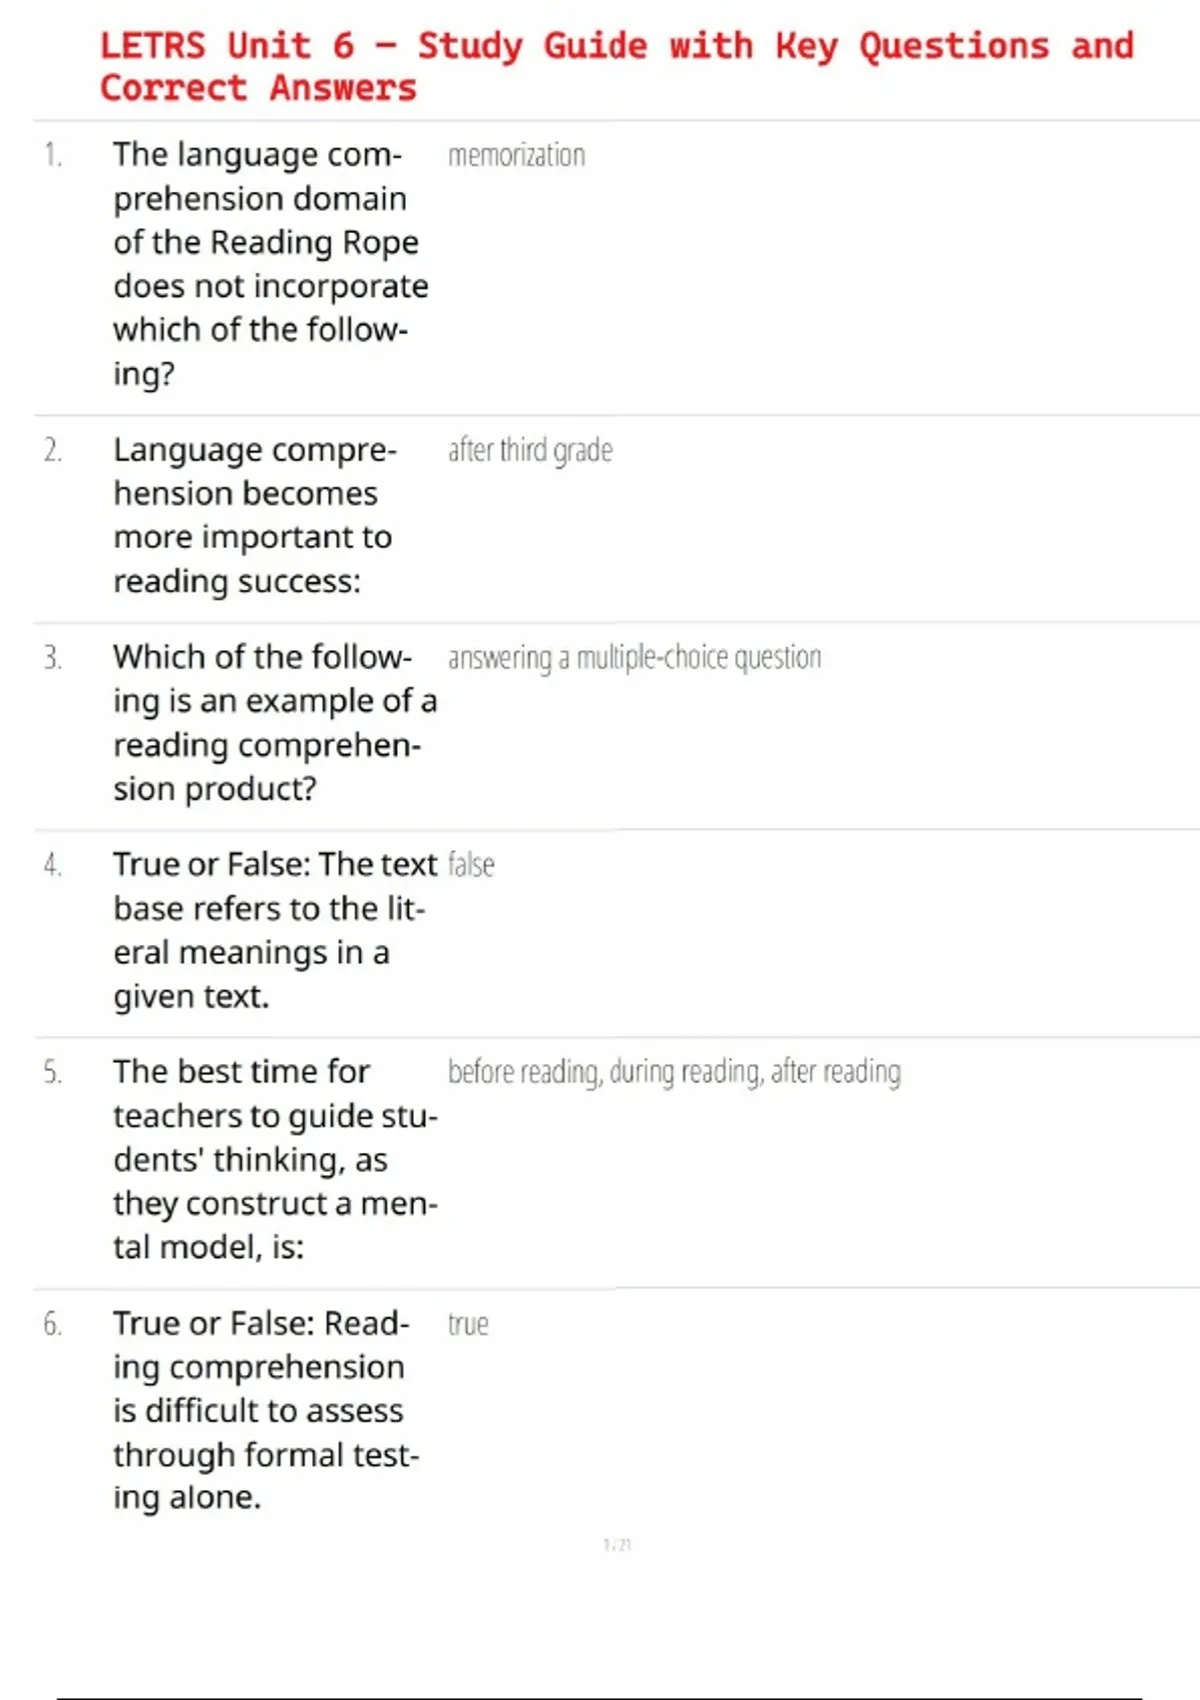Click question number 1 marker

(53, 155)
